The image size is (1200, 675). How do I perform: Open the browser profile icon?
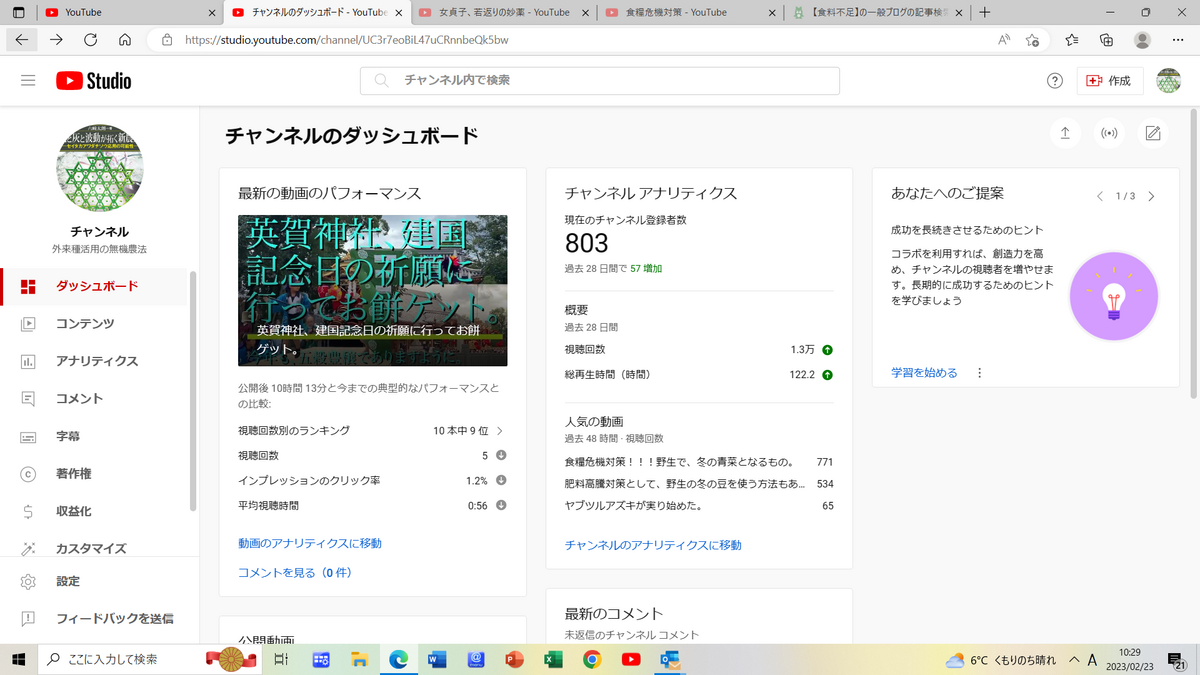coord(1142,40)
